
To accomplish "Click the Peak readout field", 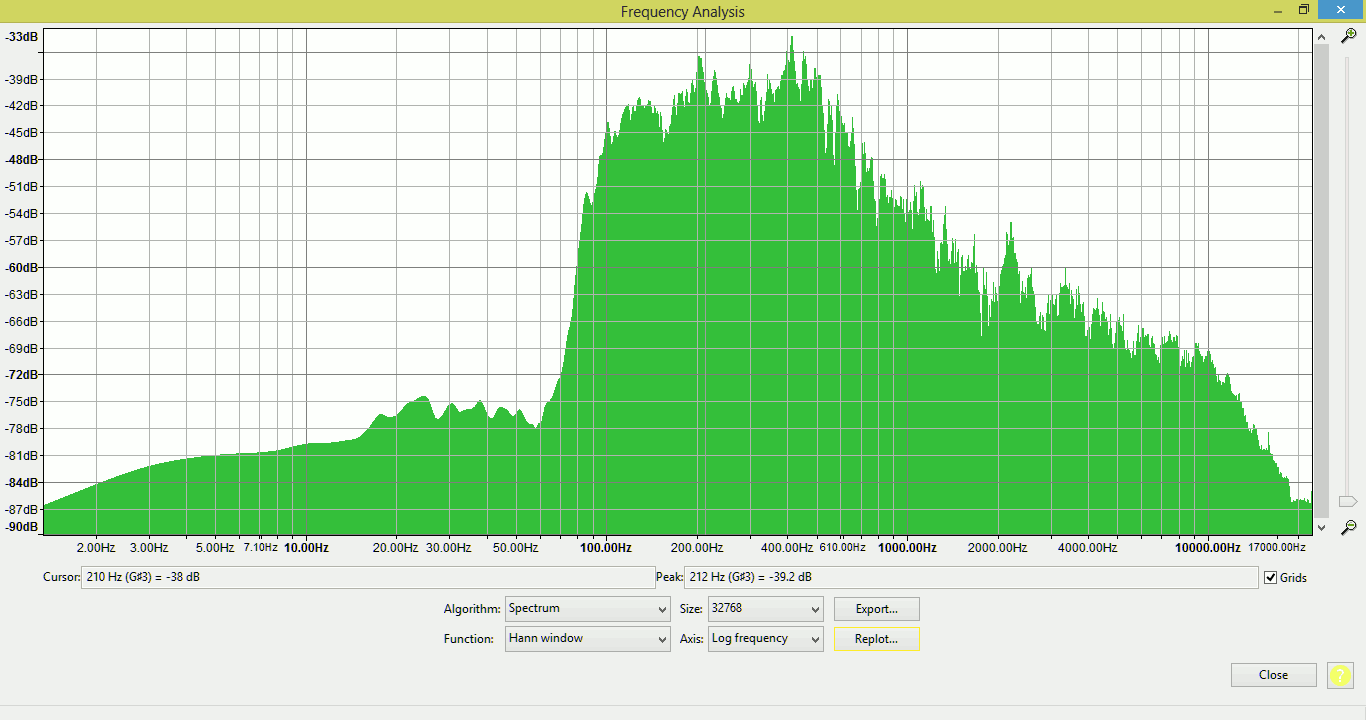I will point(971,577).
